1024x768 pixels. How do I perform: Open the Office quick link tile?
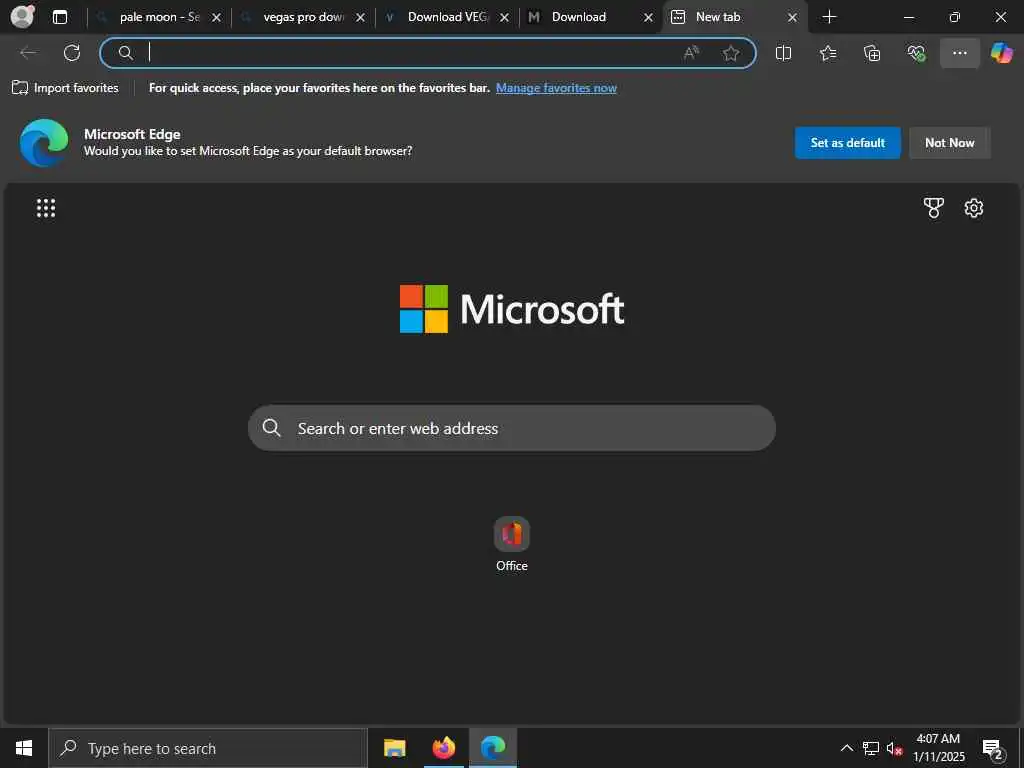[x=511, y=544]
